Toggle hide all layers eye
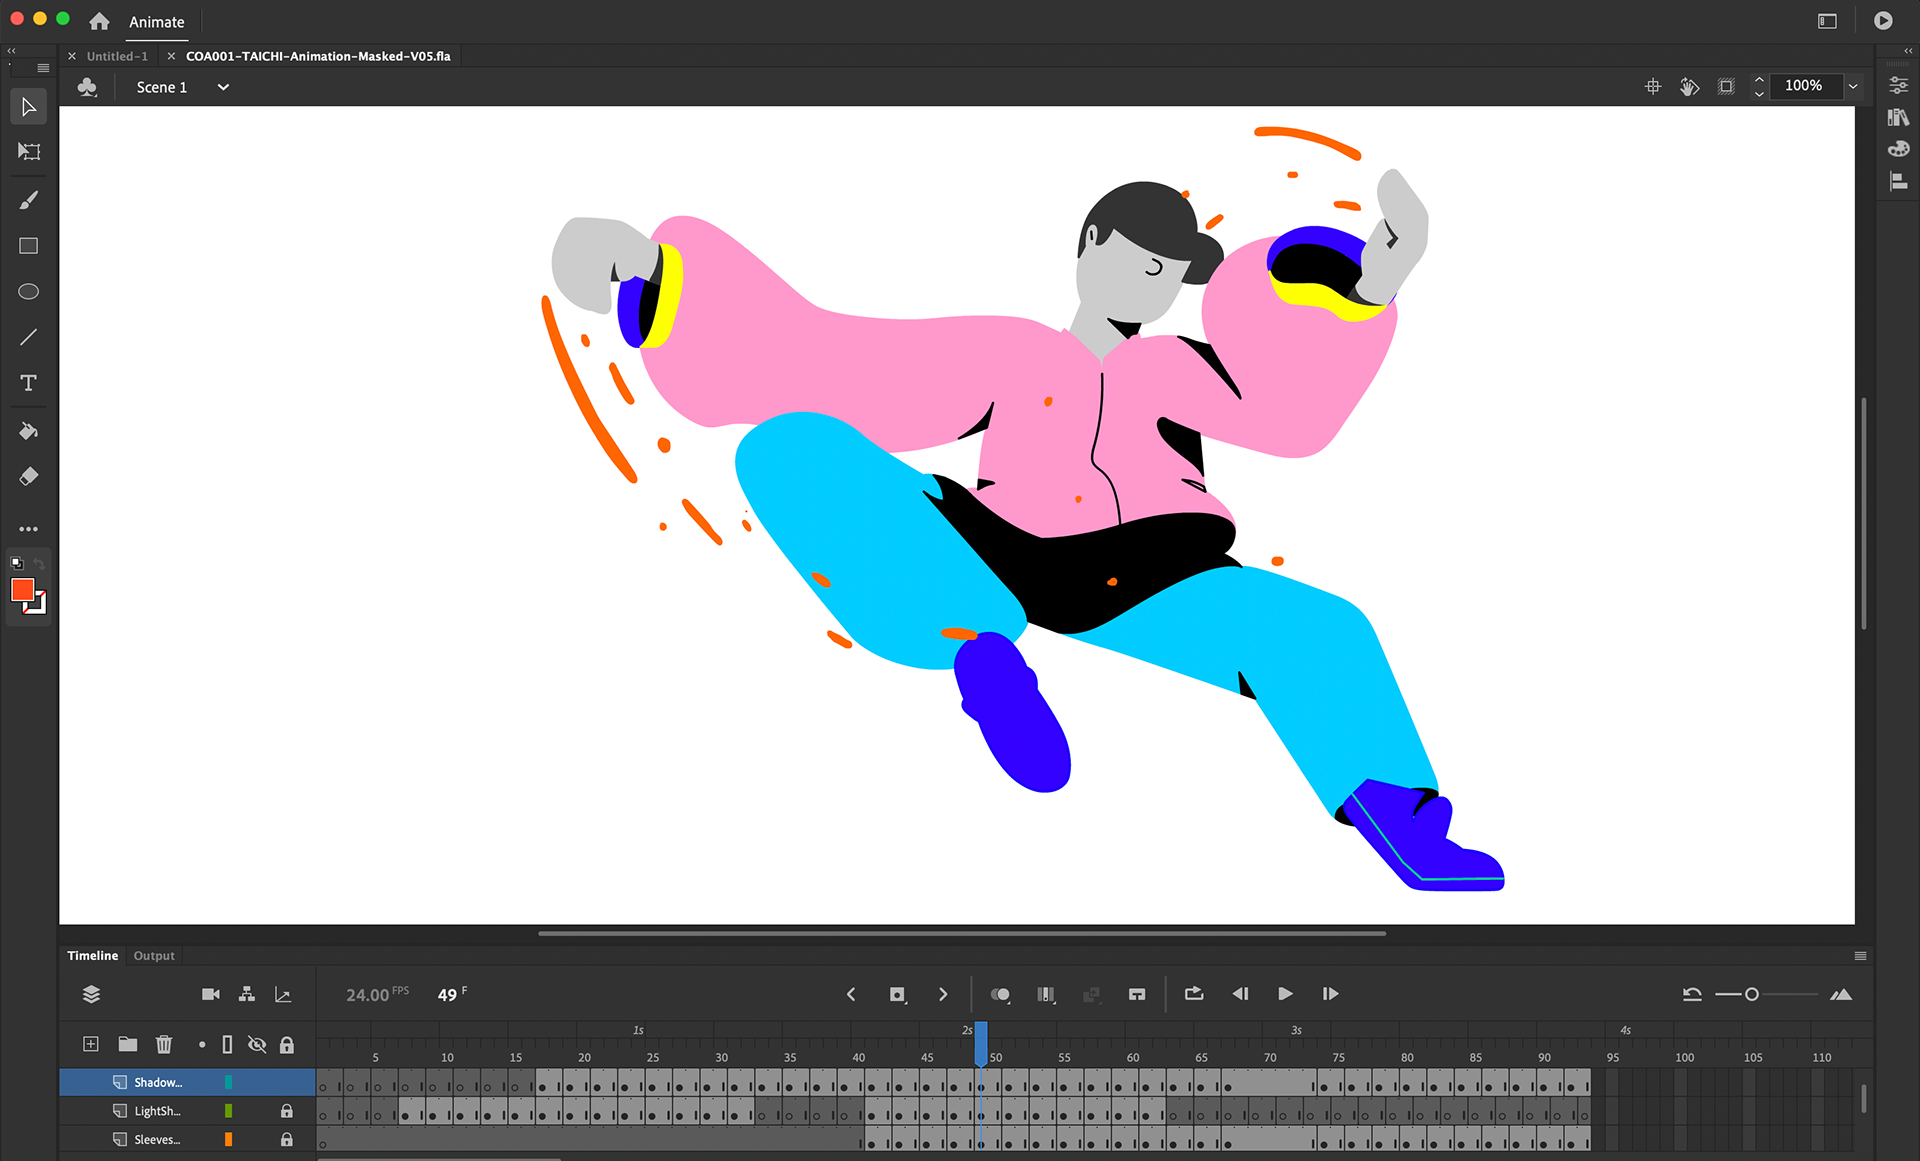The height and width of the screenshot is (1161, 1920). 257,1045
